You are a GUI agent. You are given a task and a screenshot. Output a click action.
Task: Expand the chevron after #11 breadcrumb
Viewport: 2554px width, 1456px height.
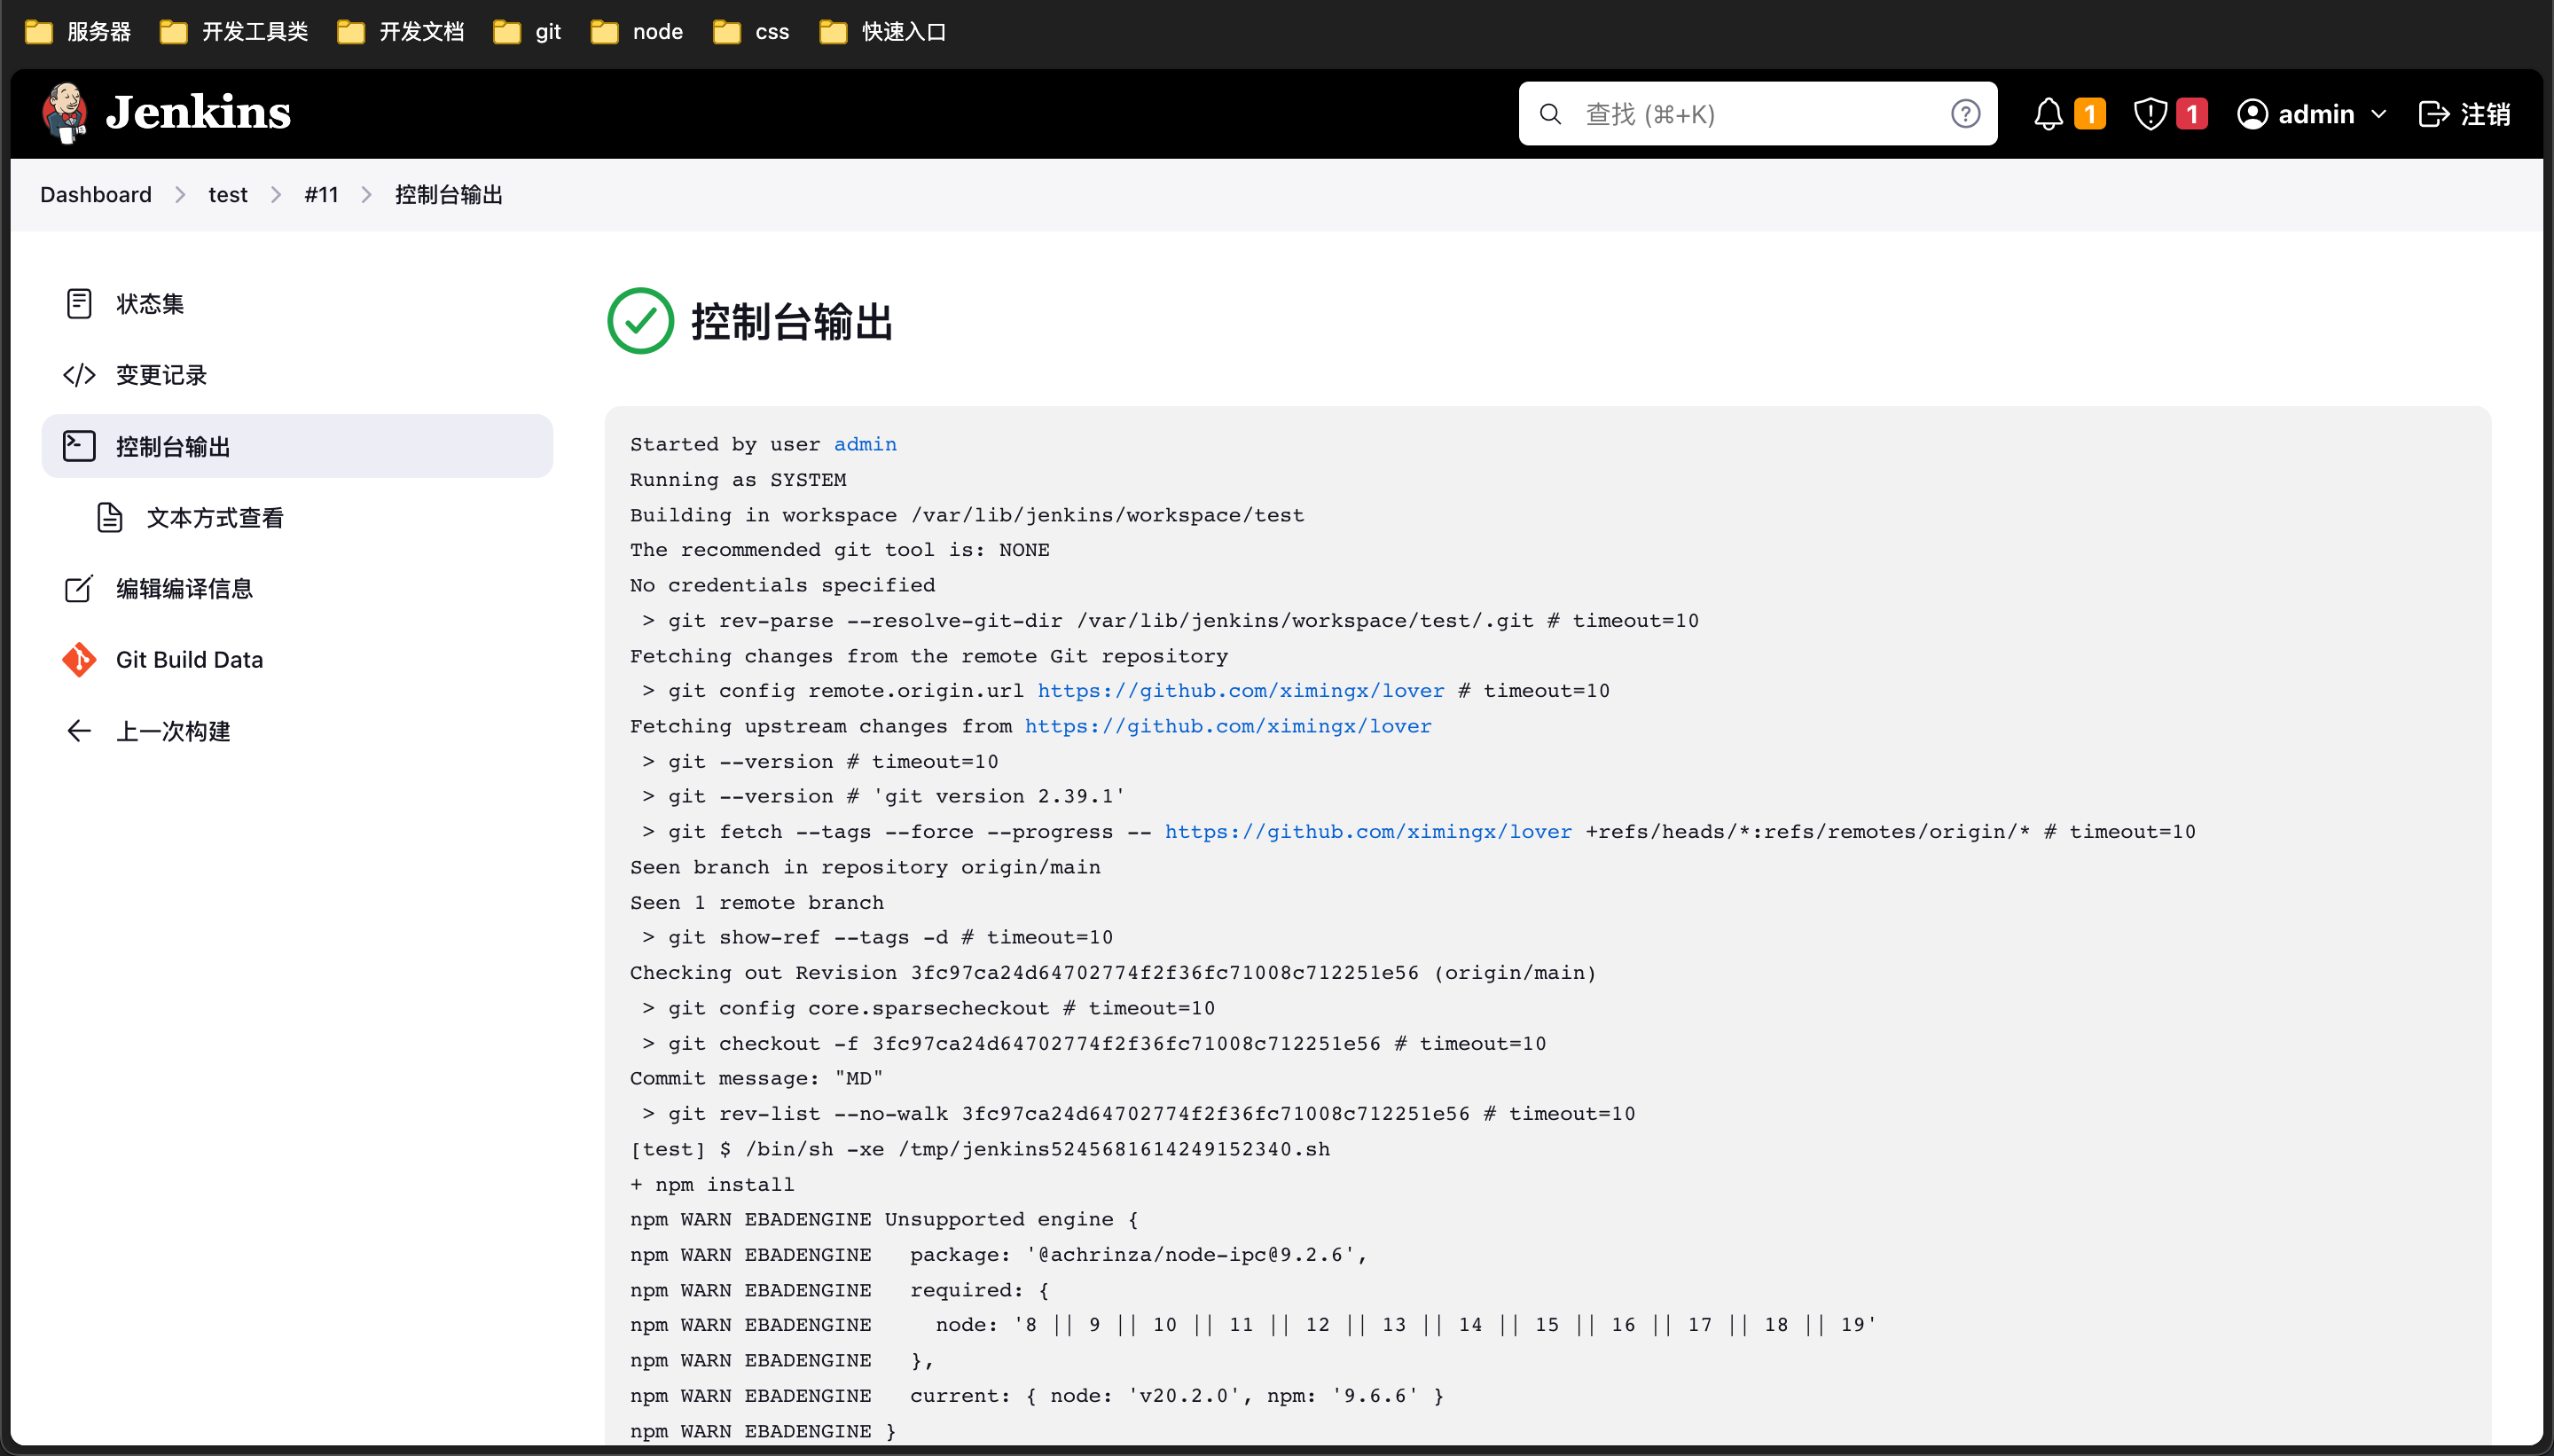367,195
